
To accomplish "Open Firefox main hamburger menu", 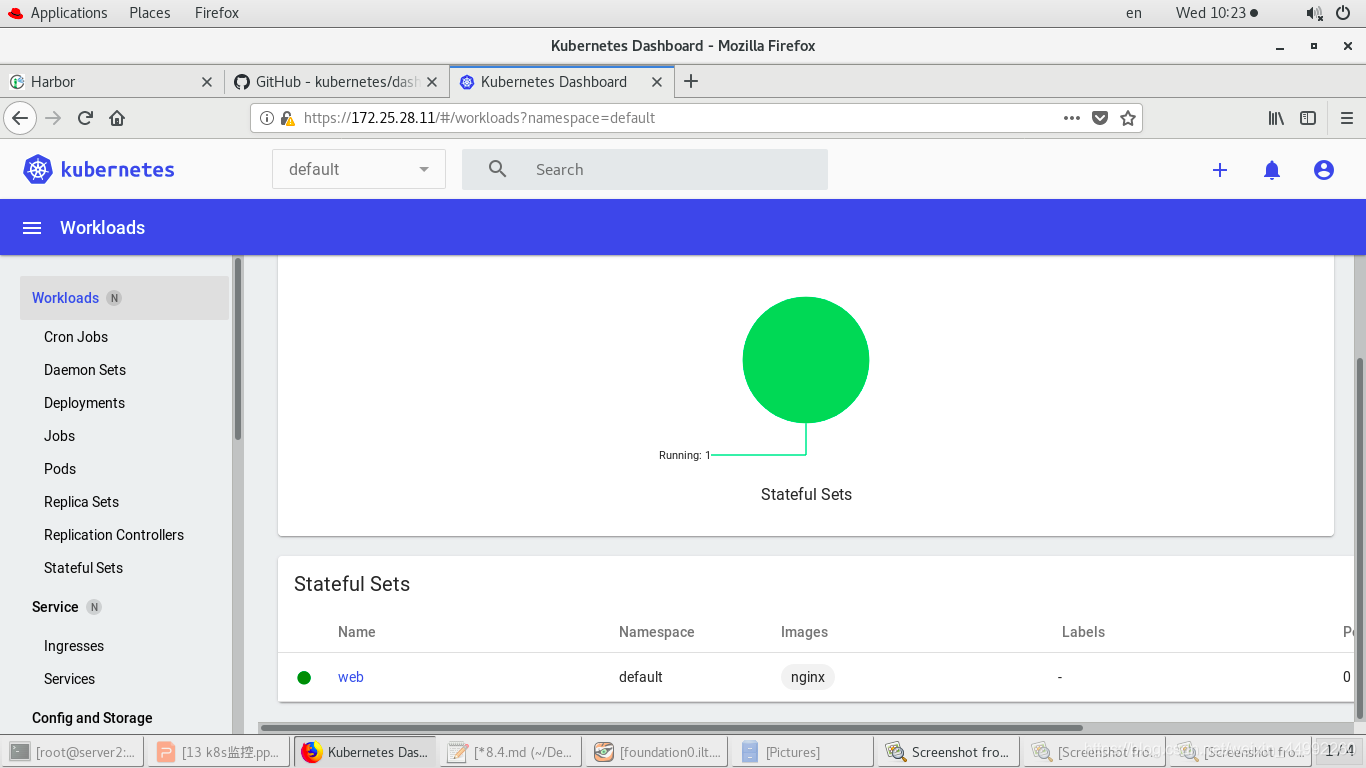I will point(1346,118).
